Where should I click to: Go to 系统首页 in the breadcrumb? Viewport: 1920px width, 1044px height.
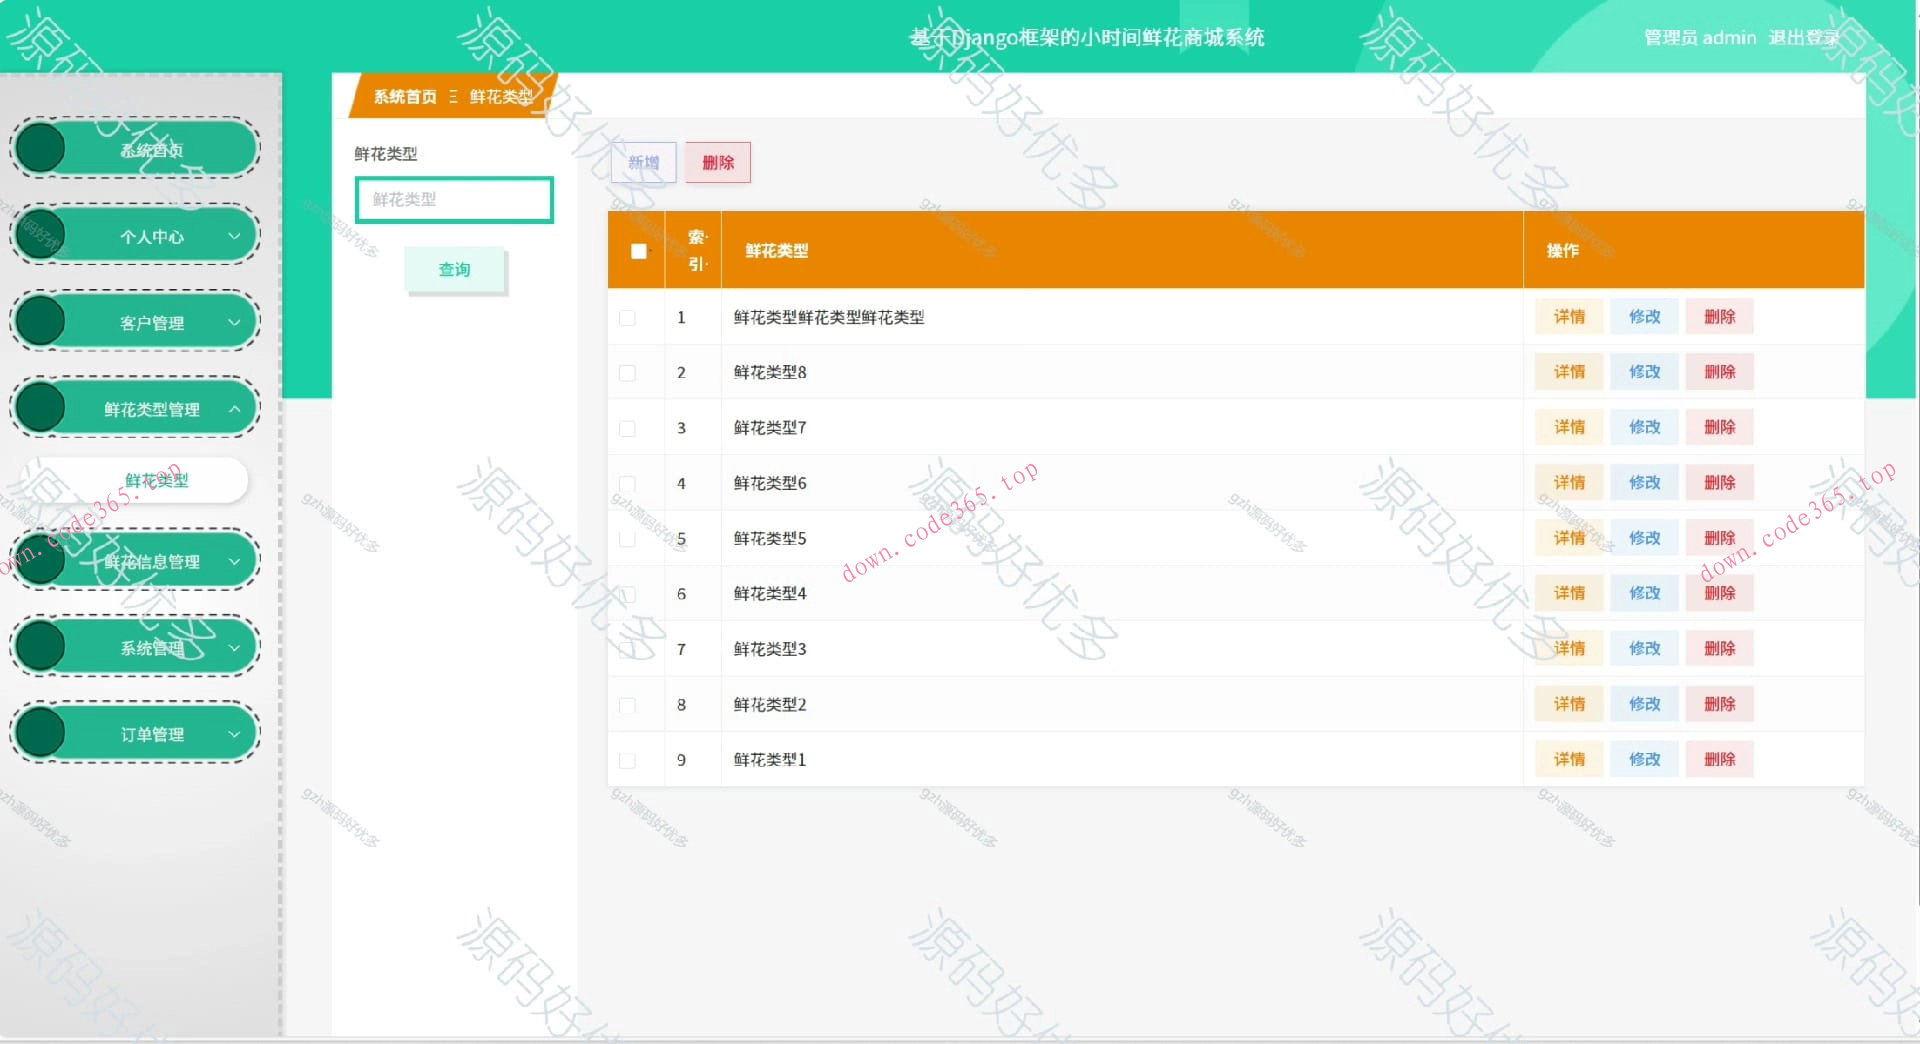404,97
